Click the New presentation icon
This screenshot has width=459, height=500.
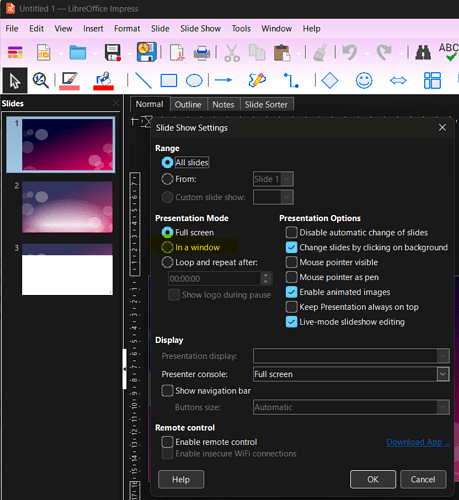[x=43, y=52]
